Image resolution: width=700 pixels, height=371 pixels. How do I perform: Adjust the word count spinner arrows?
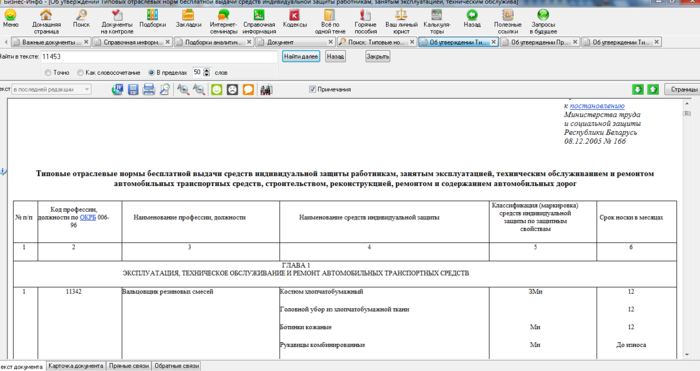click(x=206, y=72)
